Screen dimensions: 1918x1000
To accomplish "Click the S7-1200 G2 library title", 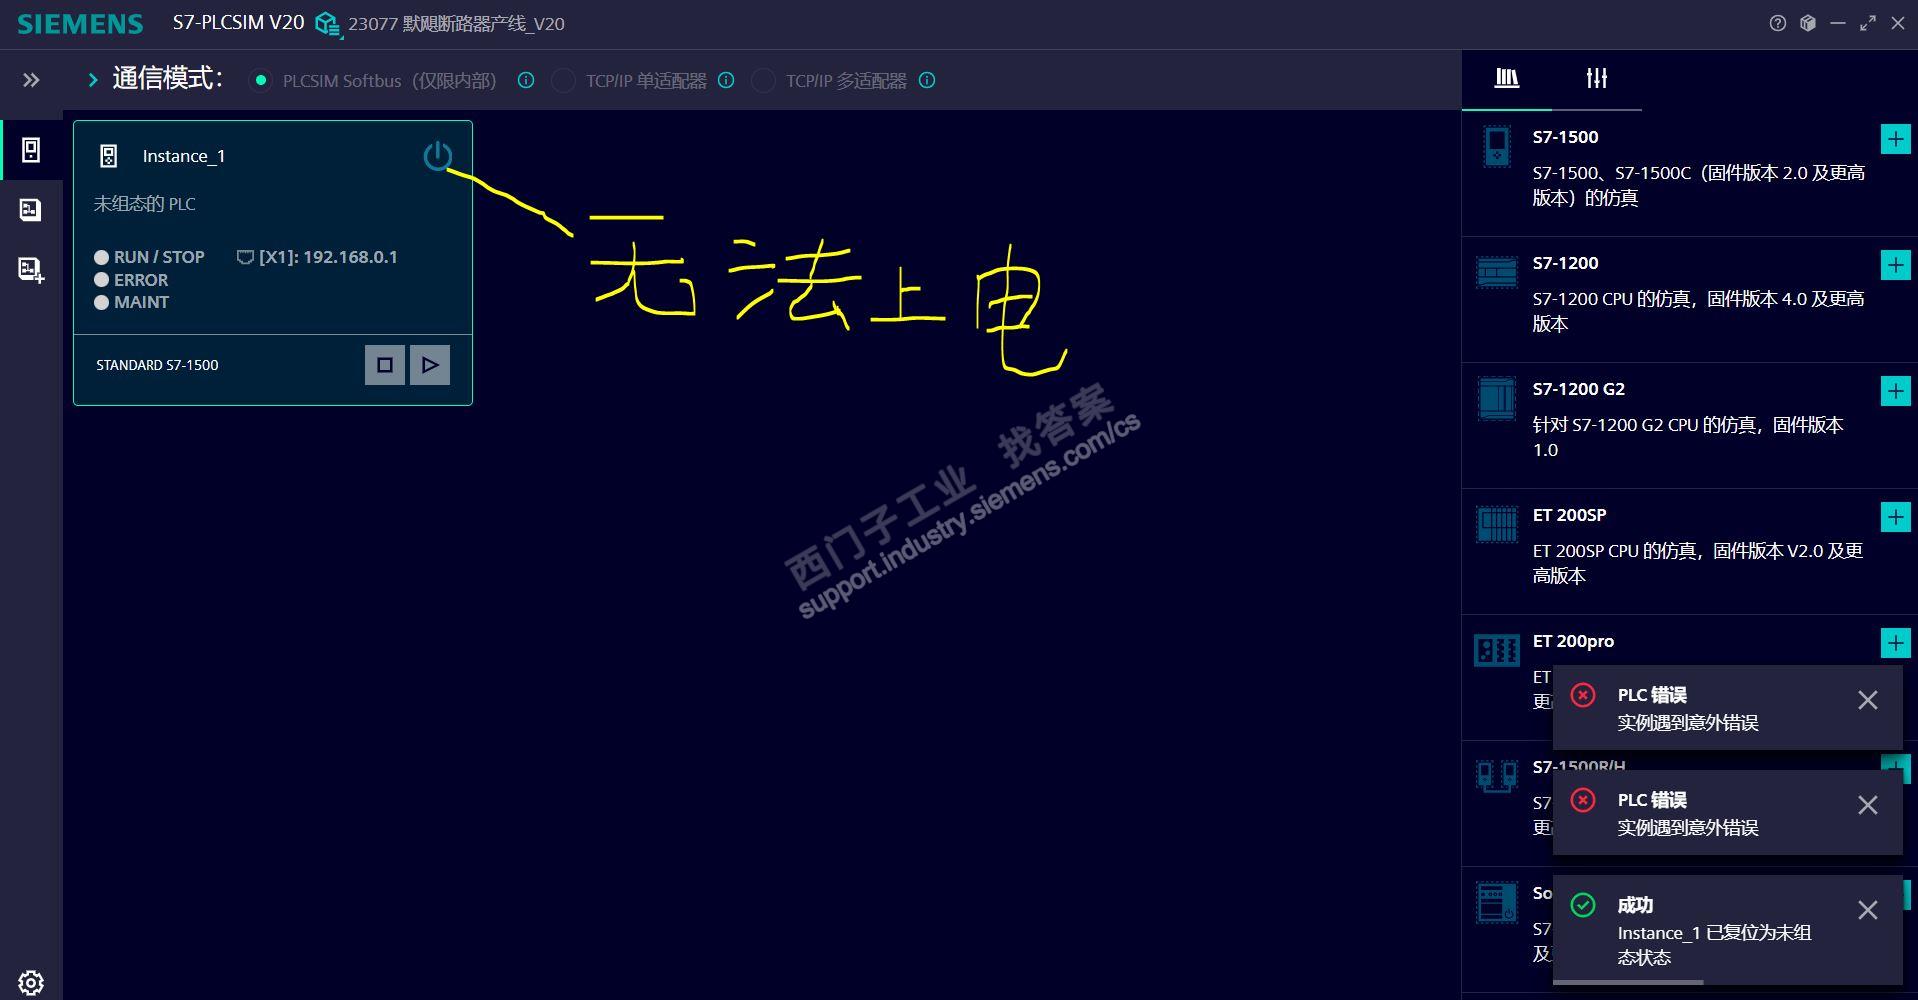I will tap(1579, 389).
